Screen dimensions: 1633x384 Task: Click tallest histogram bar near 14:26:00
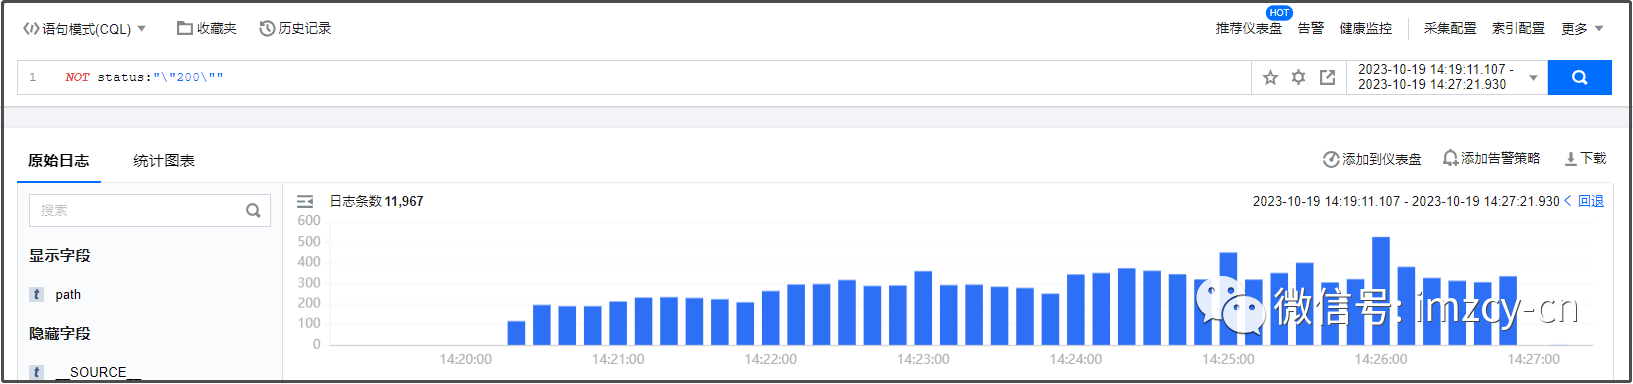(1381, 291)
